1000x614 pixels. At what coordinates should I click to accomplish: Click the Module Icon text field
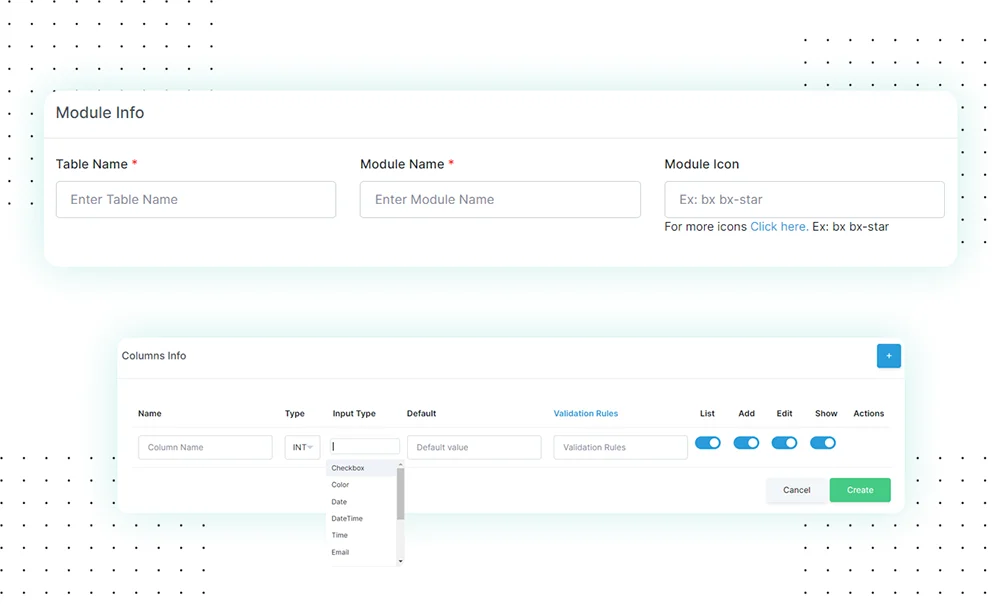[x=804, y=200]
